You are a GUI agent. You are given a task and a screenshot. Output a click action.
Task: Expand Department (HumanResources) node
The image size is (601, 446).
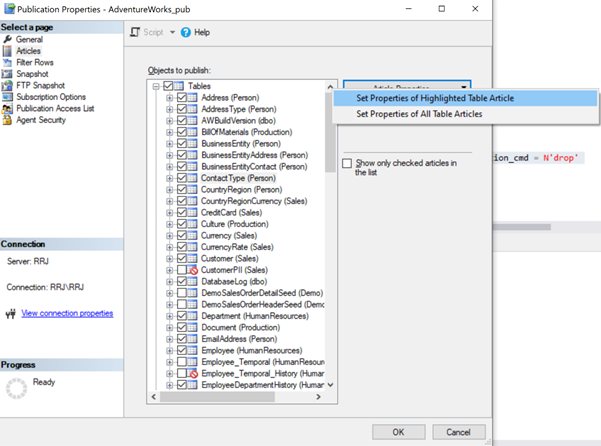[x=169, y=316]
